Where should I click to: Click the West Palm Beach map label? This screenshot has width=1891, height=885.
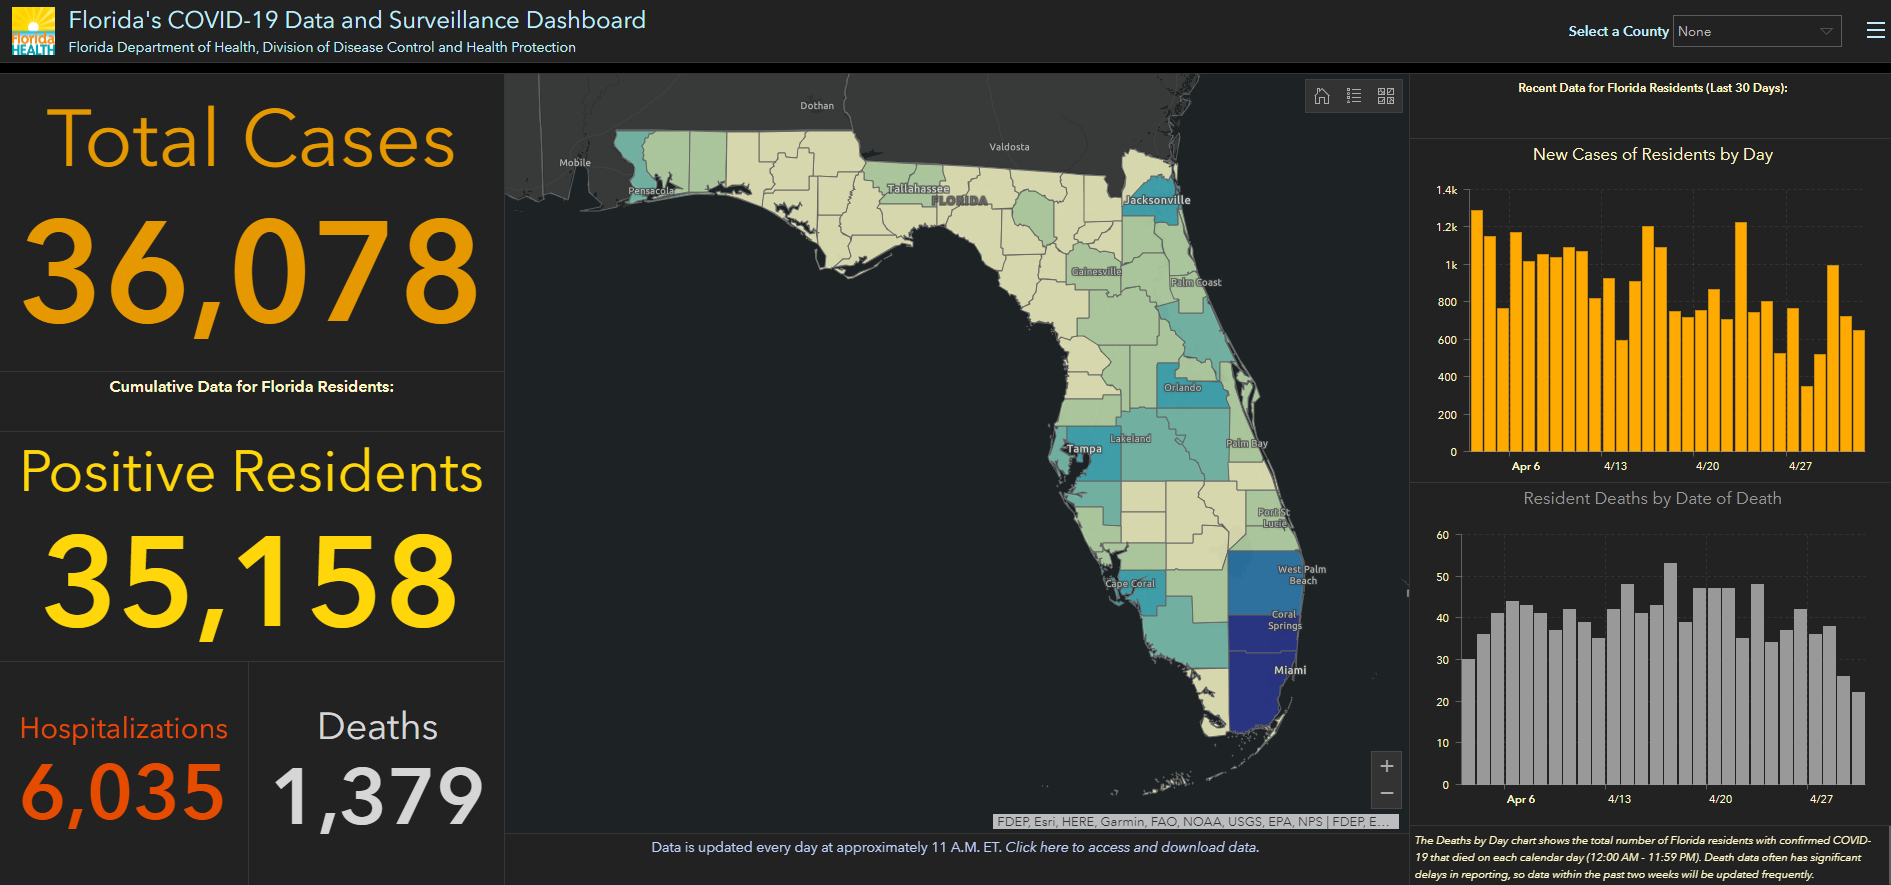[1302, 575]
